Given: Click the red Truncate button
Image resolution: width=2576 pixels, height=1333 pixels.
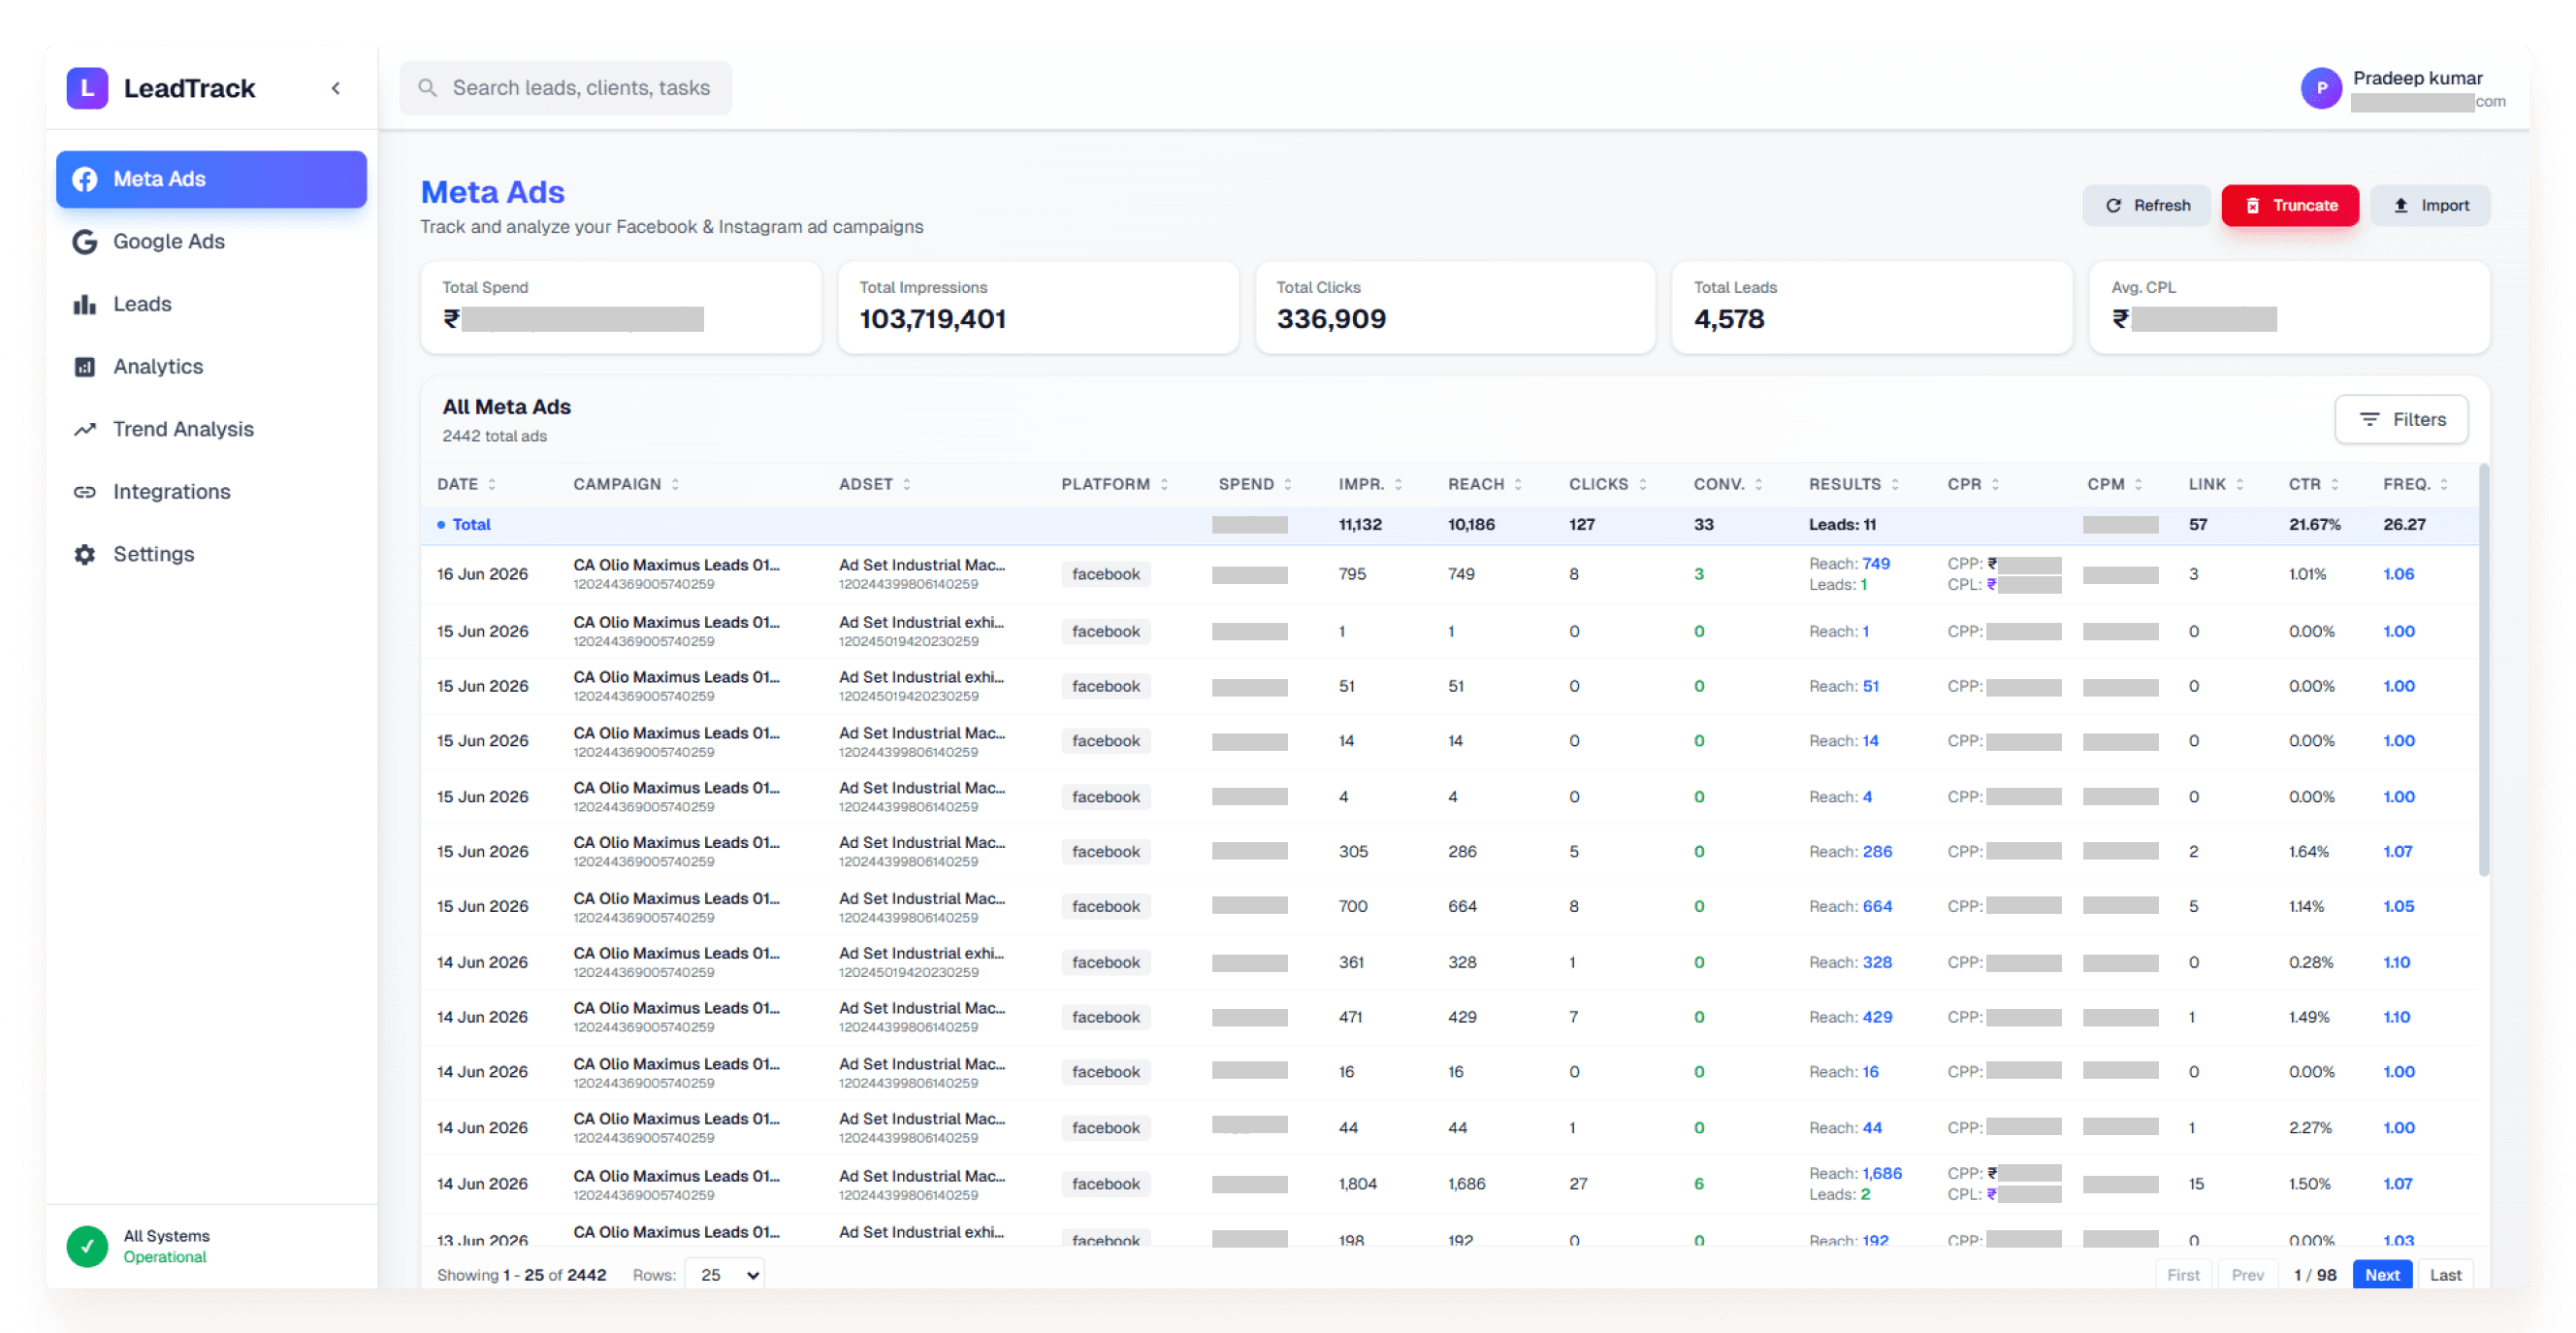Looking at the screenshot, I should pyautogui.click(x=2289, y=205).
